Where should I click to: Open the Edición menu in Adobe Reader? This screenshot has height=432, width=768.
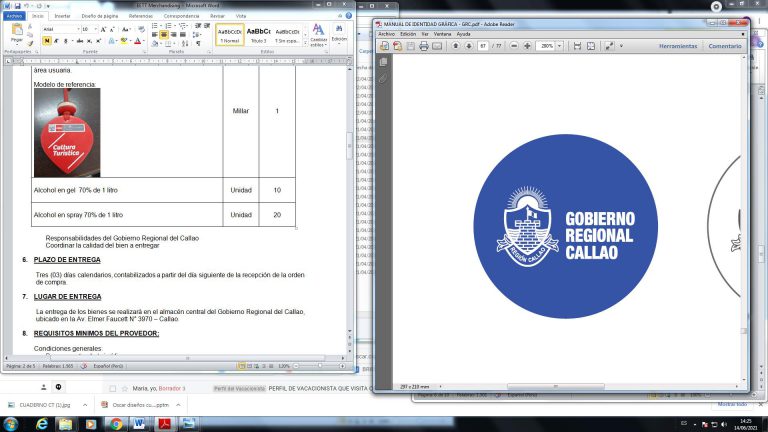(x=408, y=34)
